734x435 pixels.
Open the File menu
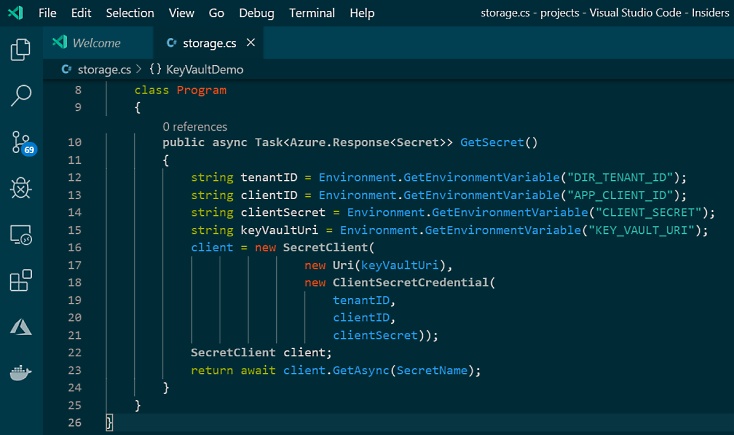click(x=47, y=13)
